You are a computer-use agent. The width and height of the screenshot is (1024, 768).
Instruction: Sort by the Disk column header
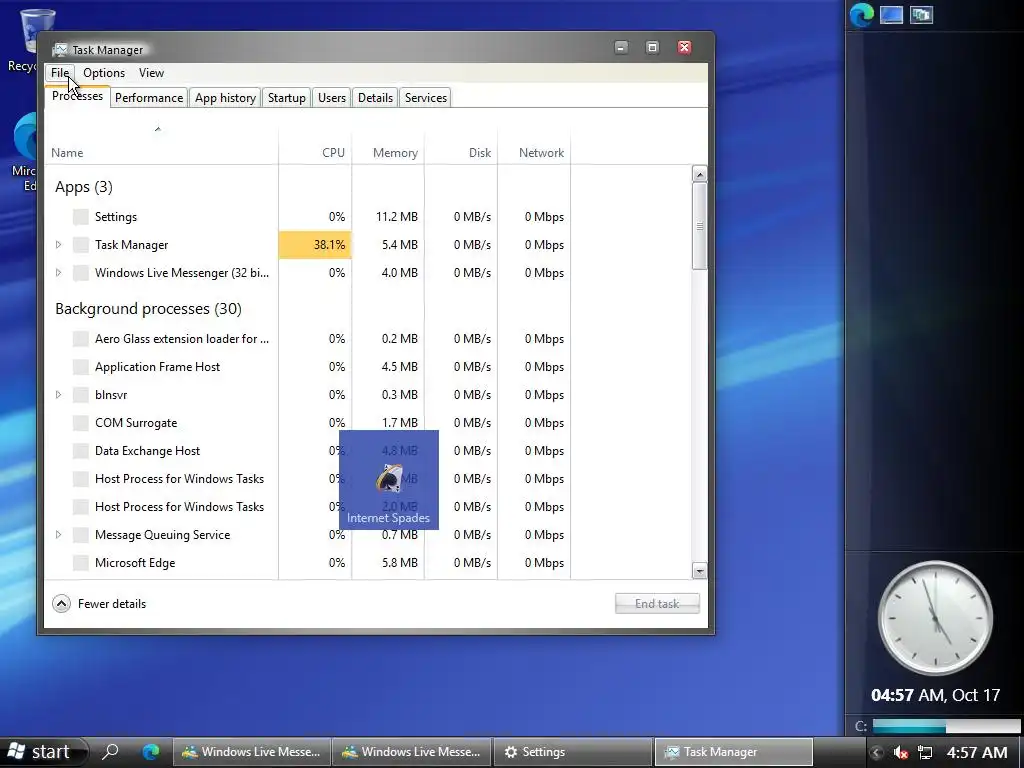[479, 153]
